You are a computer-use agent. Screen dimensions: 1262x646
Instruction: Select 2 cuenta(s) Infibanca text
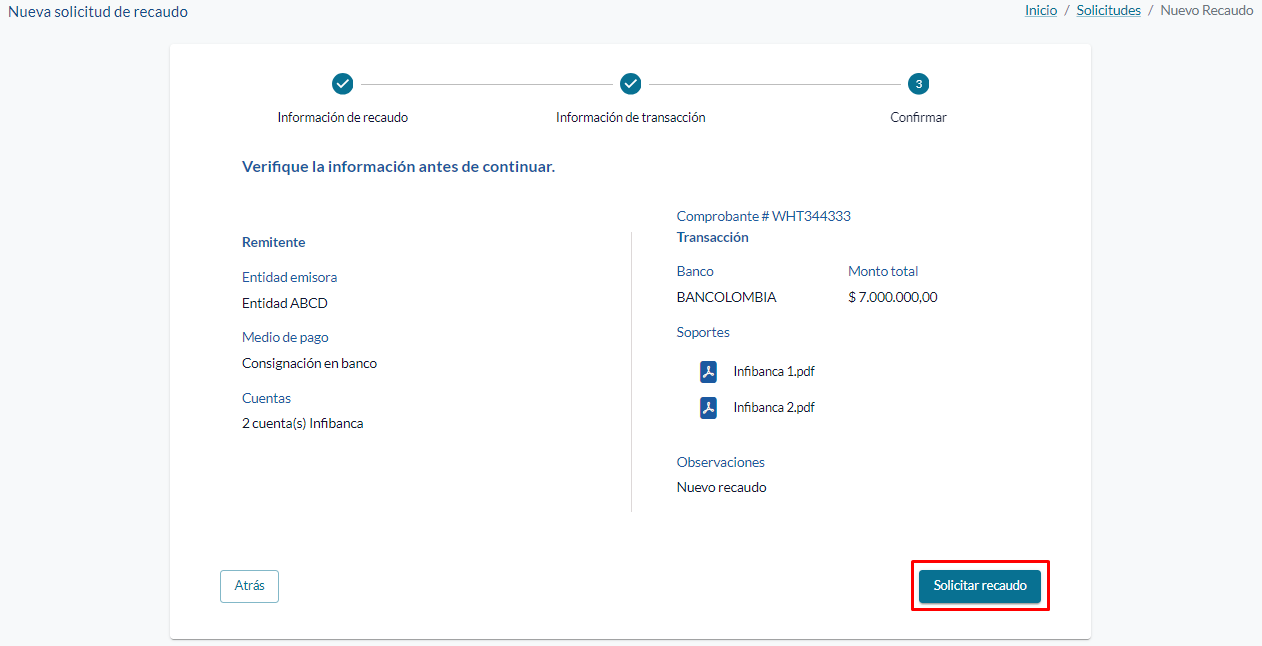tap(303, 423)
